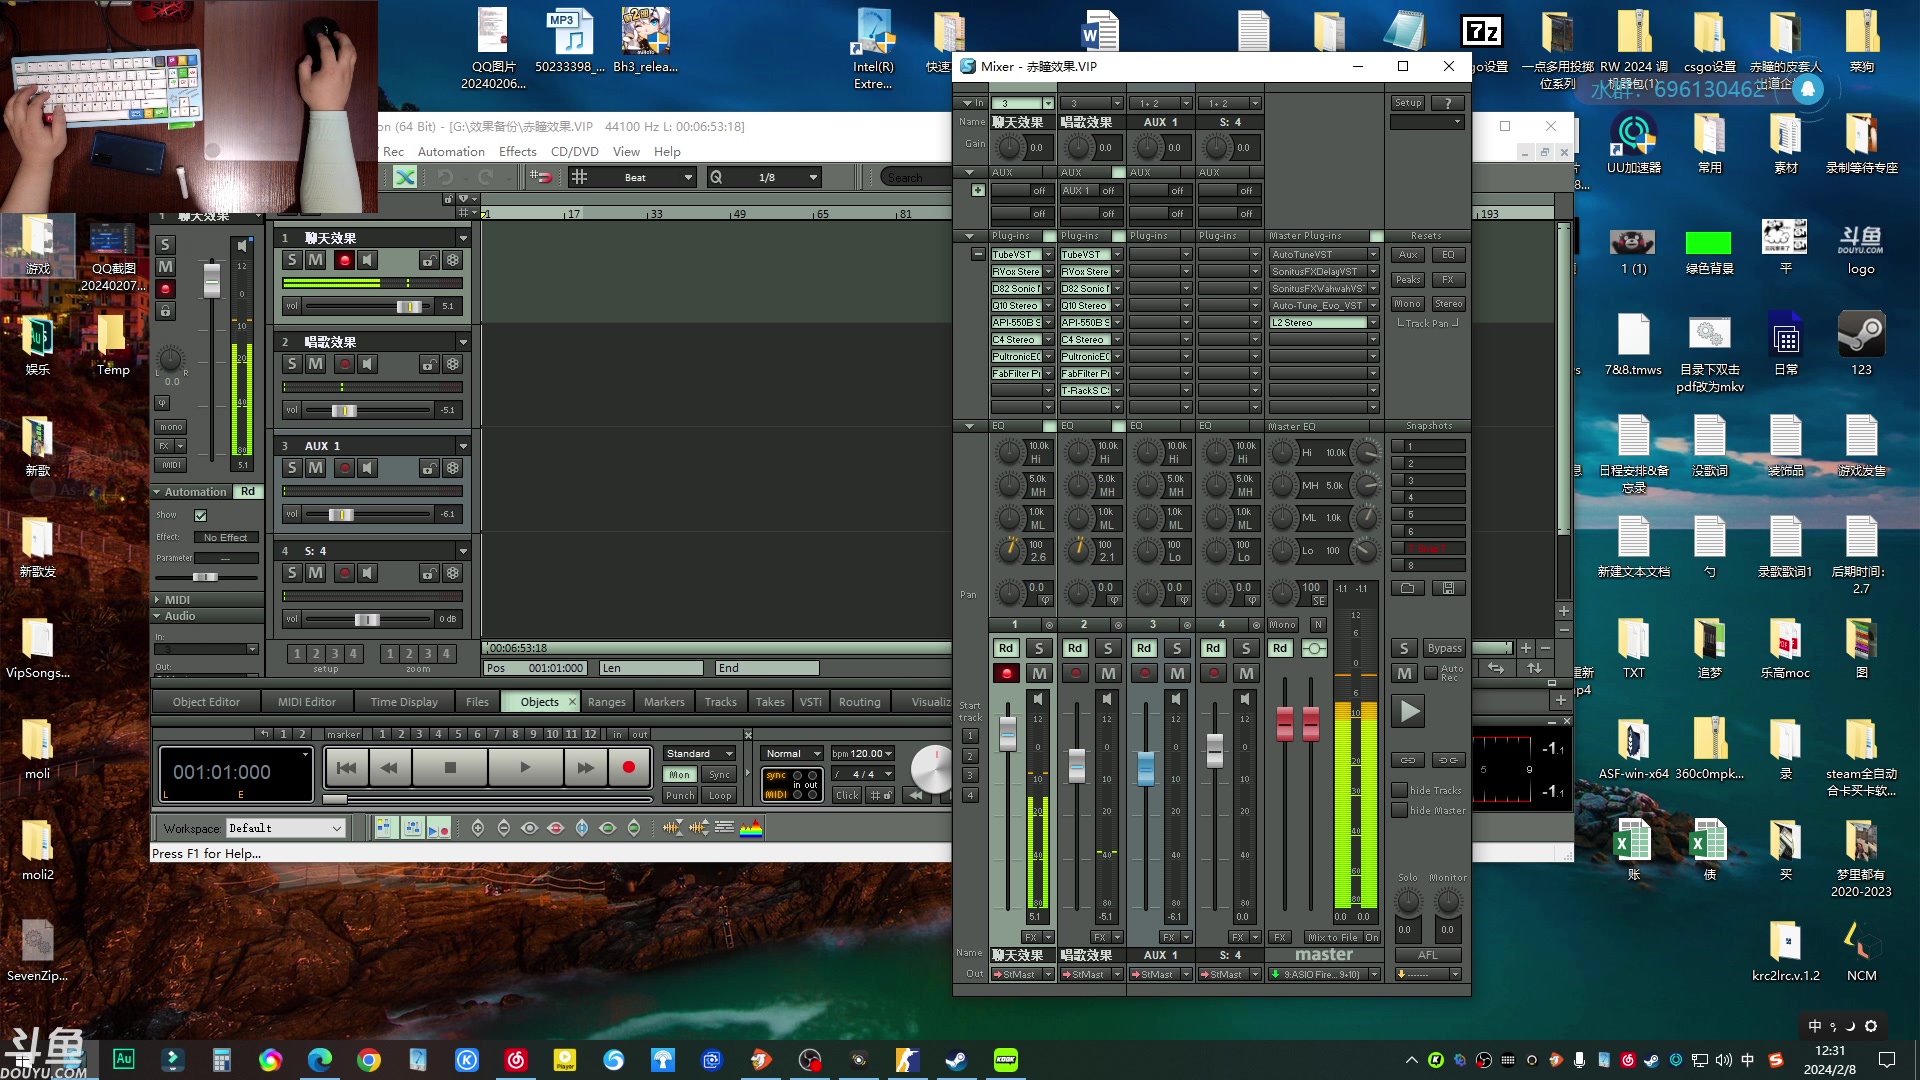Expand the MIDI section in track inspector
Screen dimensions: 1920x1080
point(157,600)
